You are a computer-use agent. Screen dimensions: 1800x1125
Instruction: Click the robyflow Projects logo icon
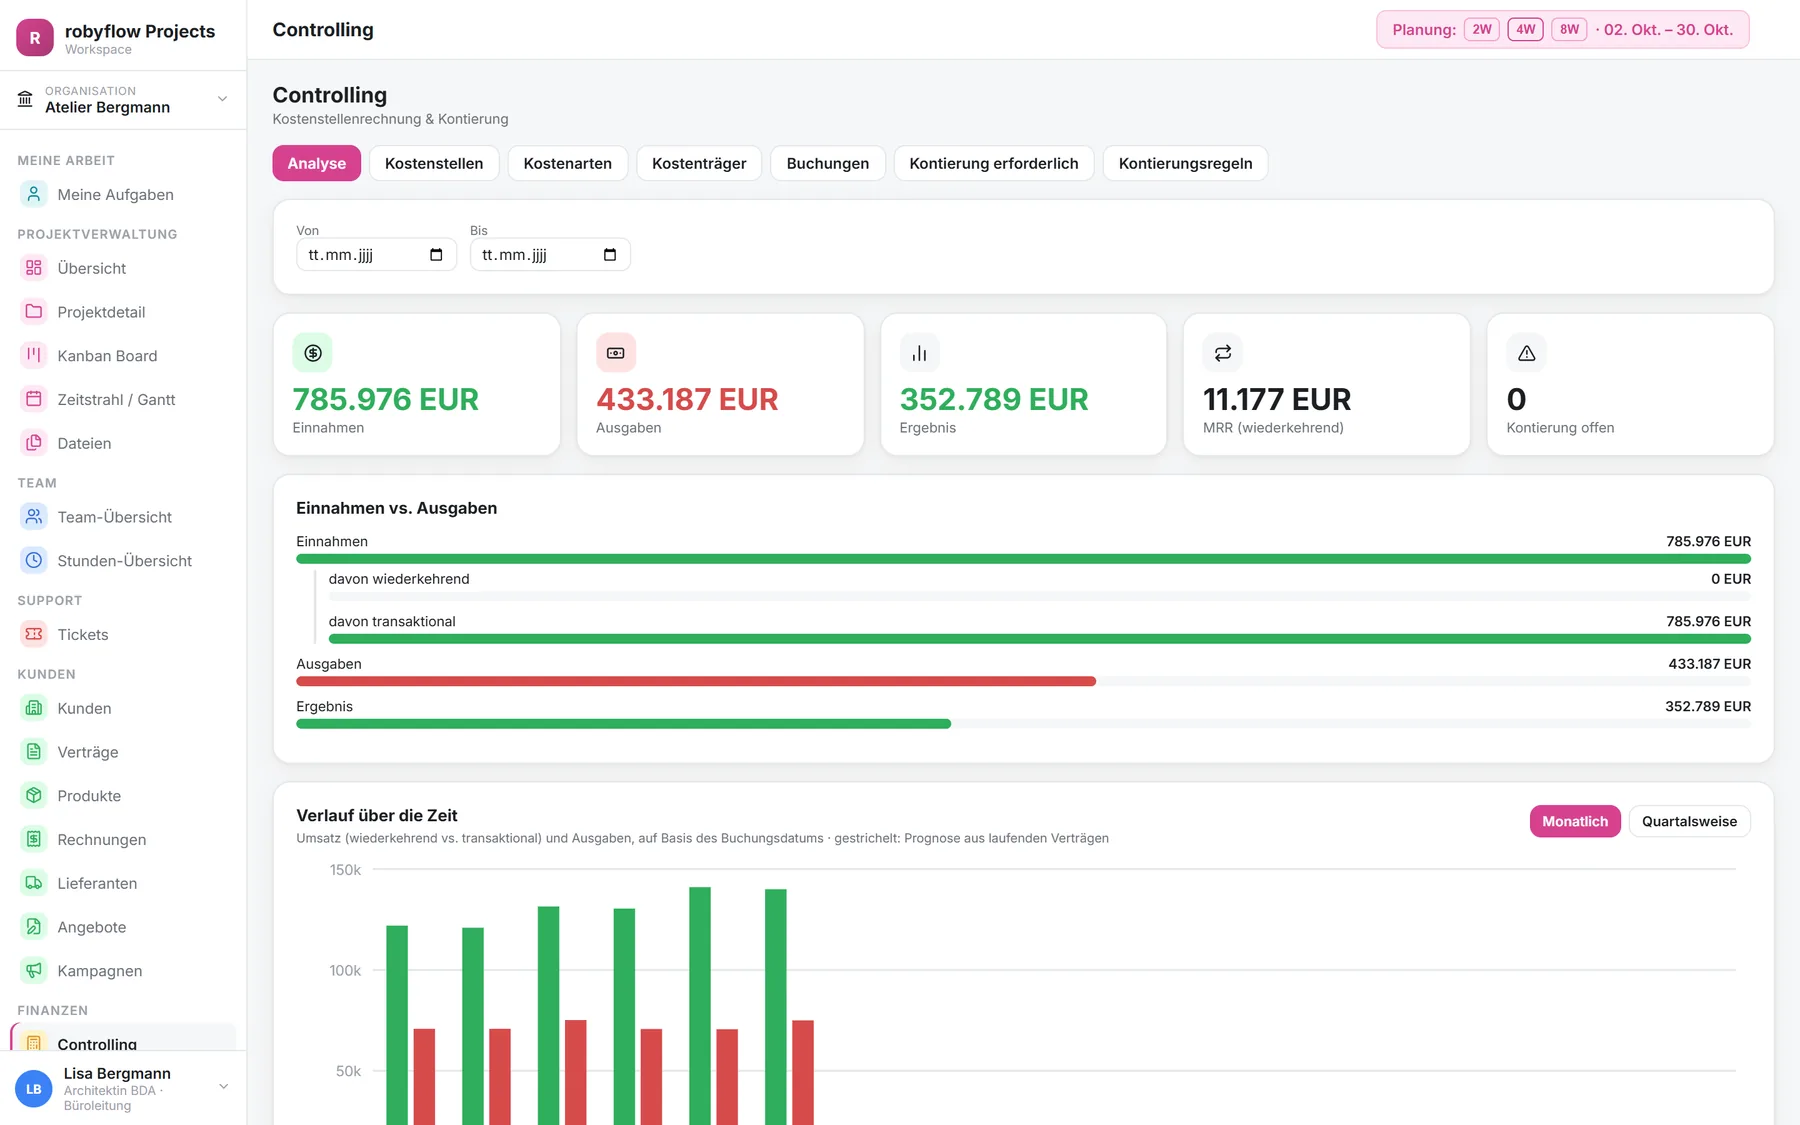coord(35,38)
